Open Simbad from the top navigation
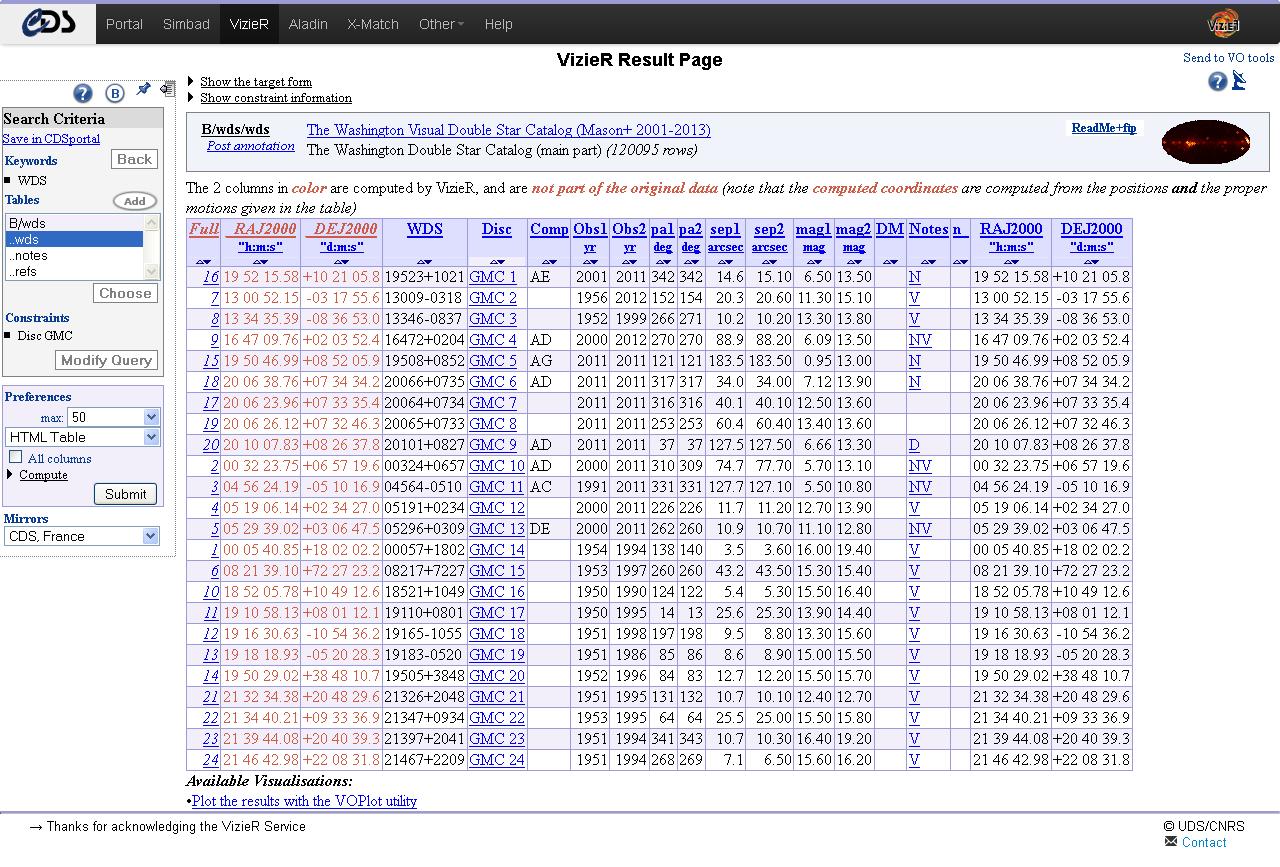 [x=187, y=24]
